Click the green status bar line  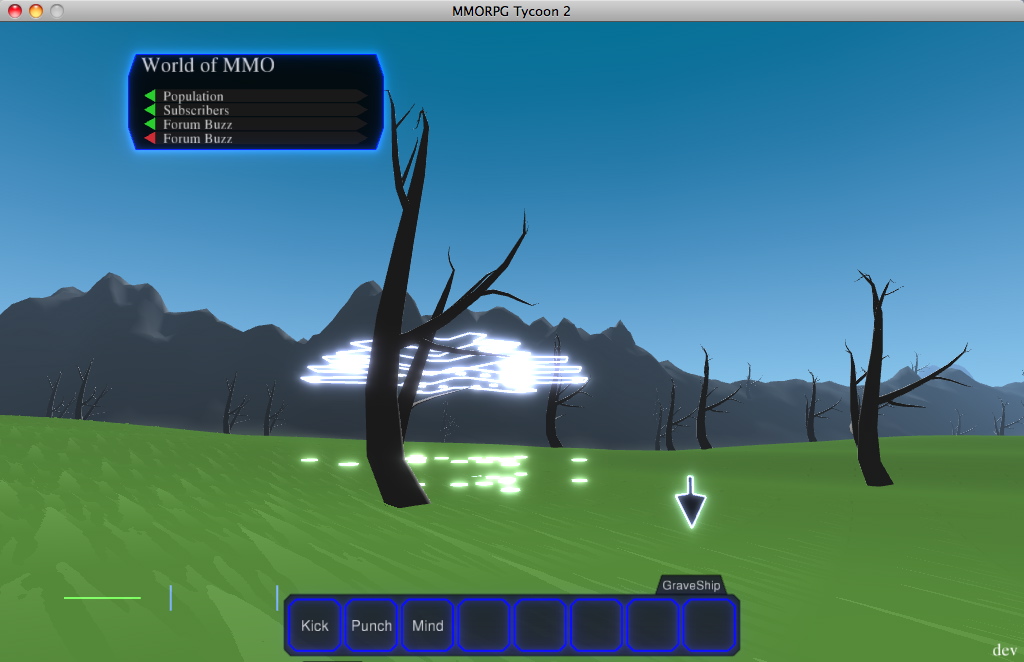(x=103, y=597)
